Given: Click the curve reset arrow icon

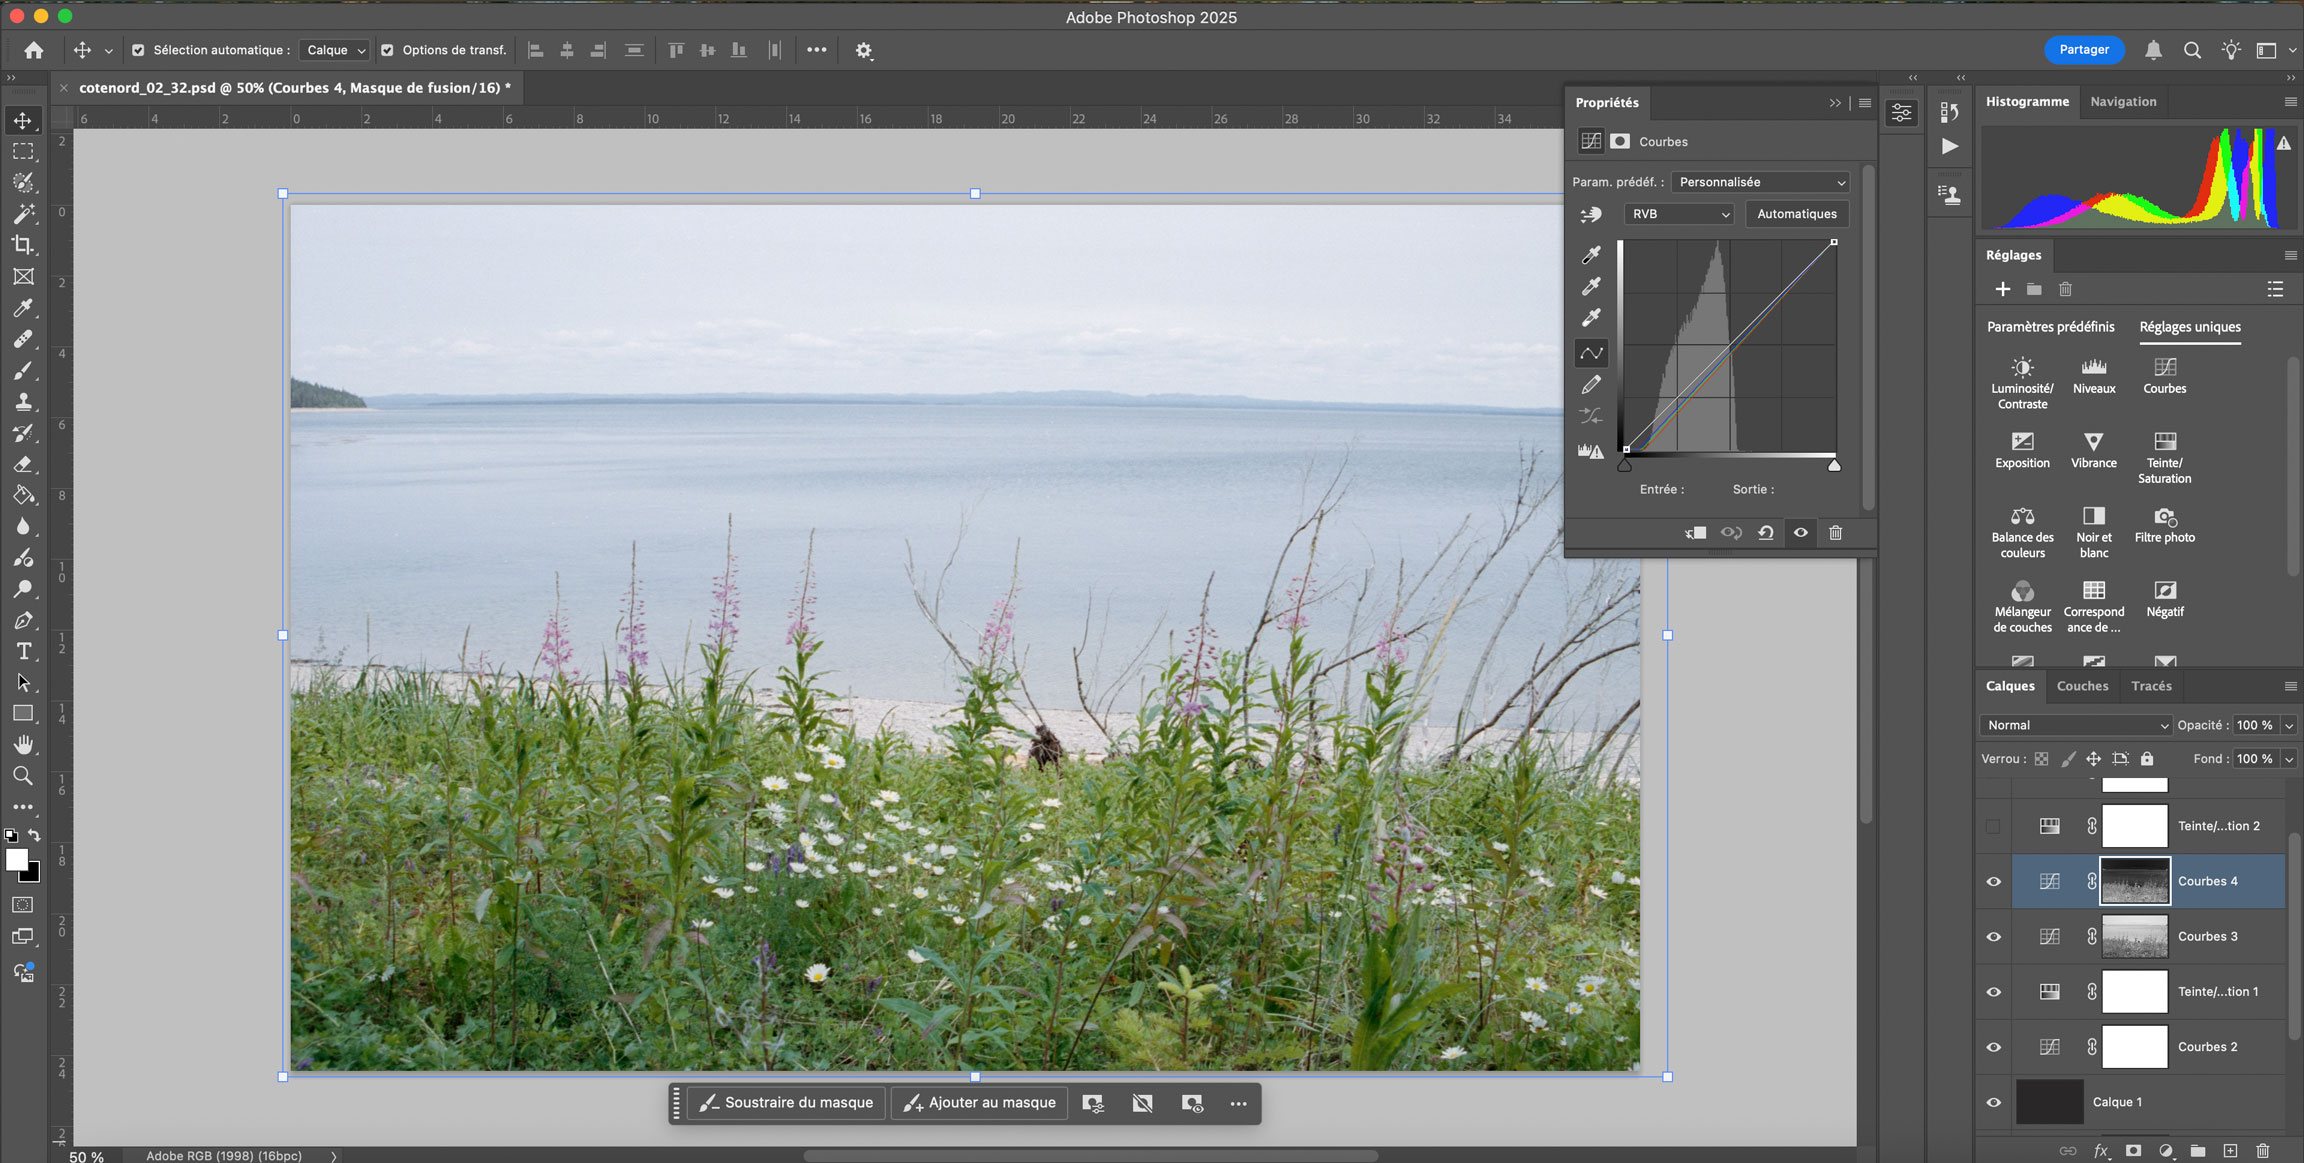Looking at the screenshot, I should (x=1766, y=533).
